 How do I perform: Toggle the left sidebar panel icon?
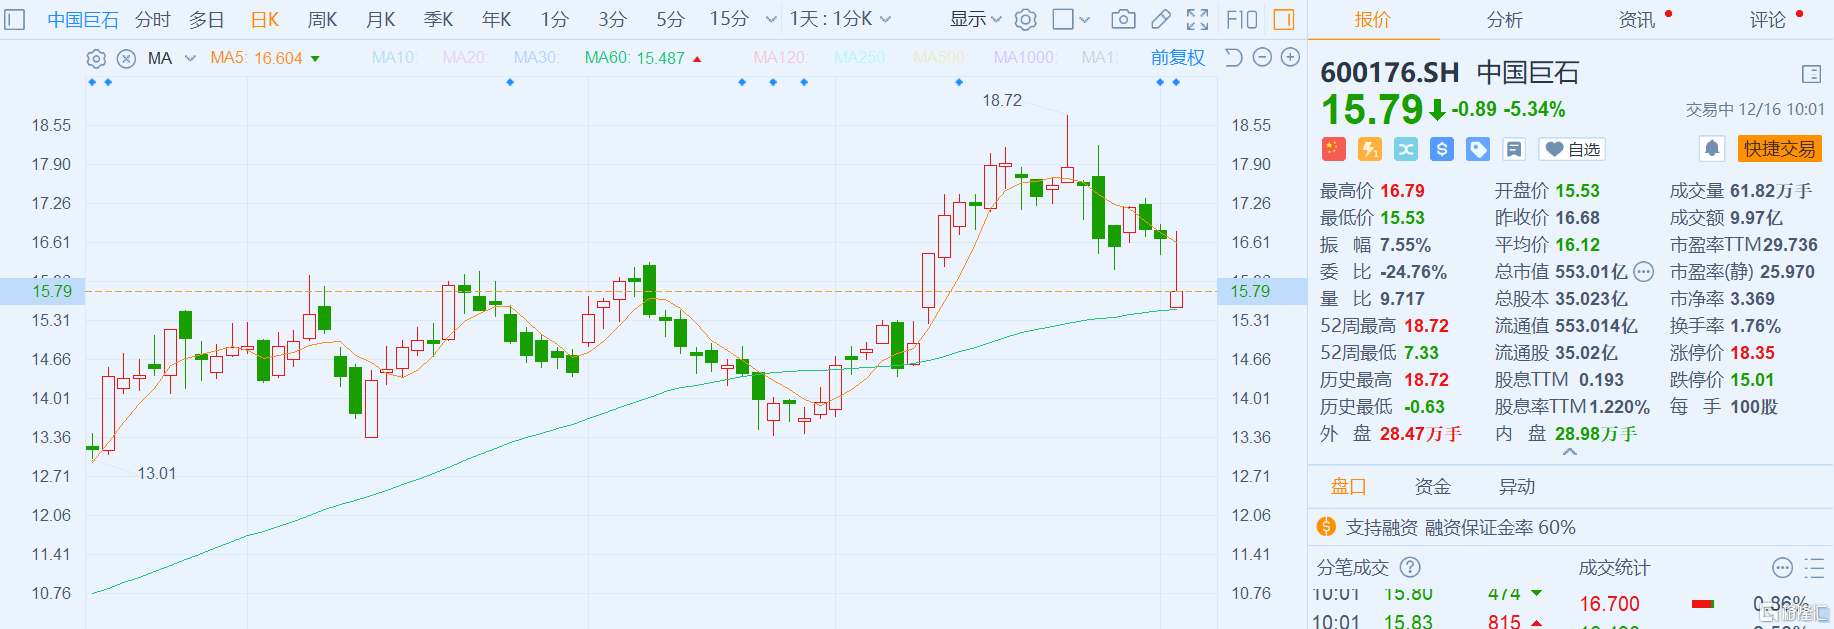(15, 19)
